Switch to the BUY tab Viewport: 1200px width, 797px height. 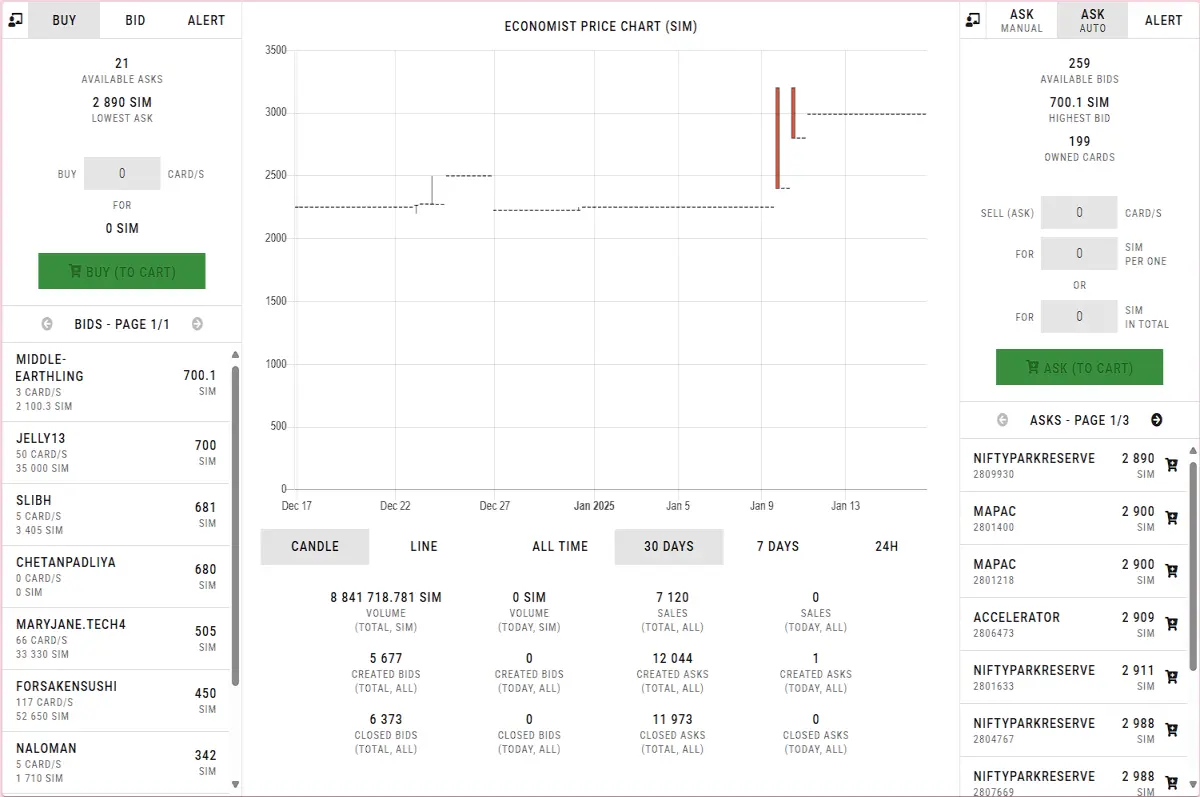tap(64, 20)
